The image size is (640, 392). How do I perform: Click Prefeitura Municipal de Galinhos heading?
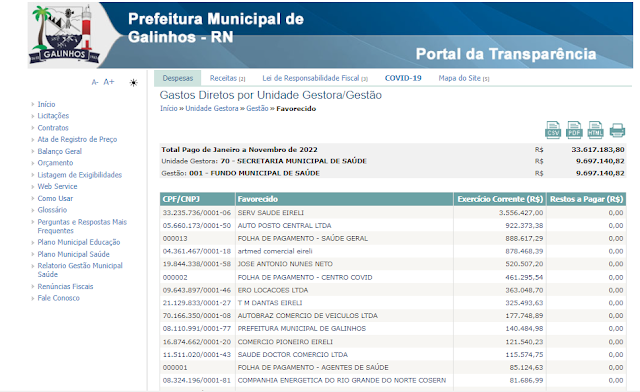pos(216,28)
